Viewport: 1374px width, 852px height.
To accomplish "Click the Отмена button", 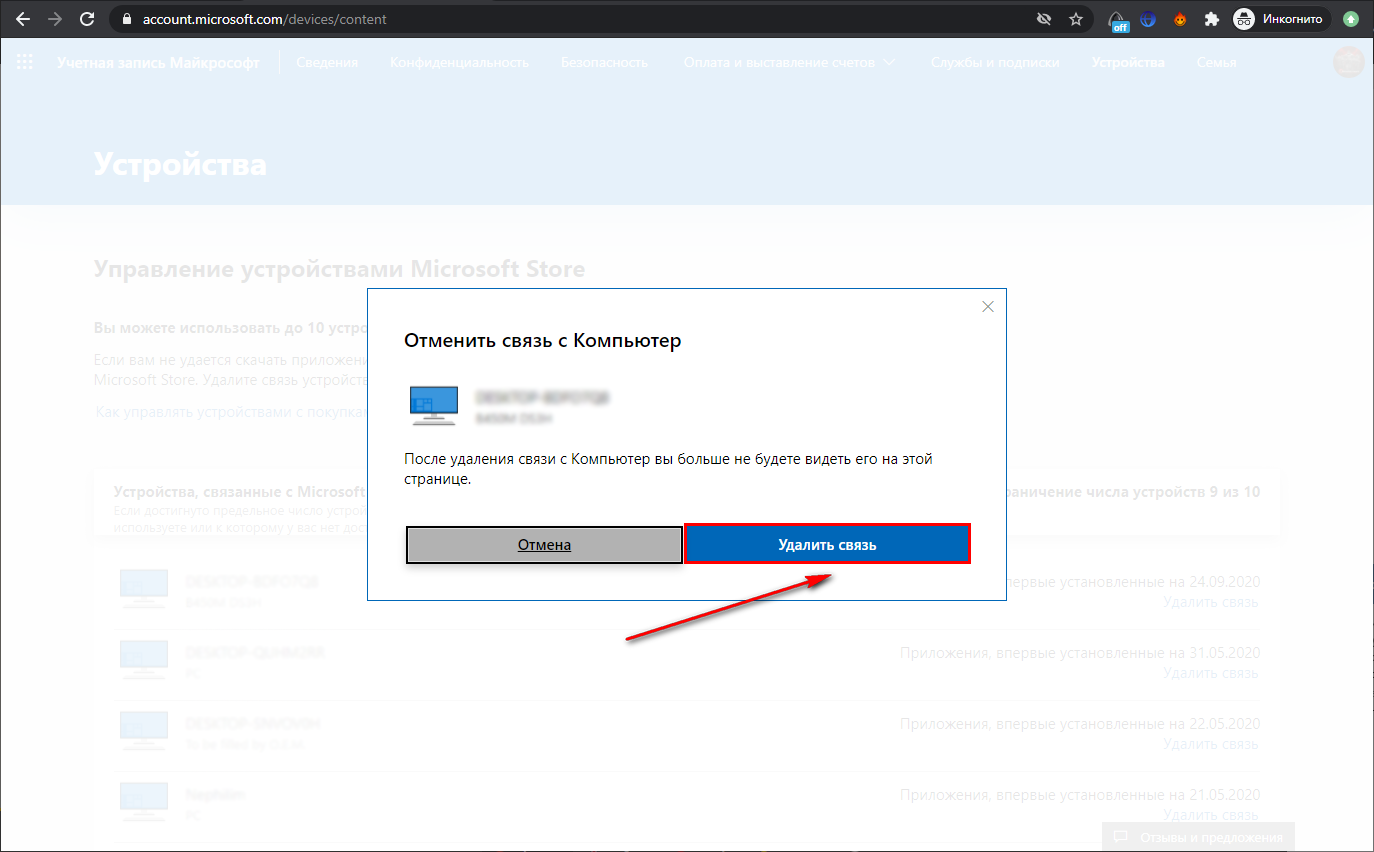I will pyautogui.click(x=544, y=545).
